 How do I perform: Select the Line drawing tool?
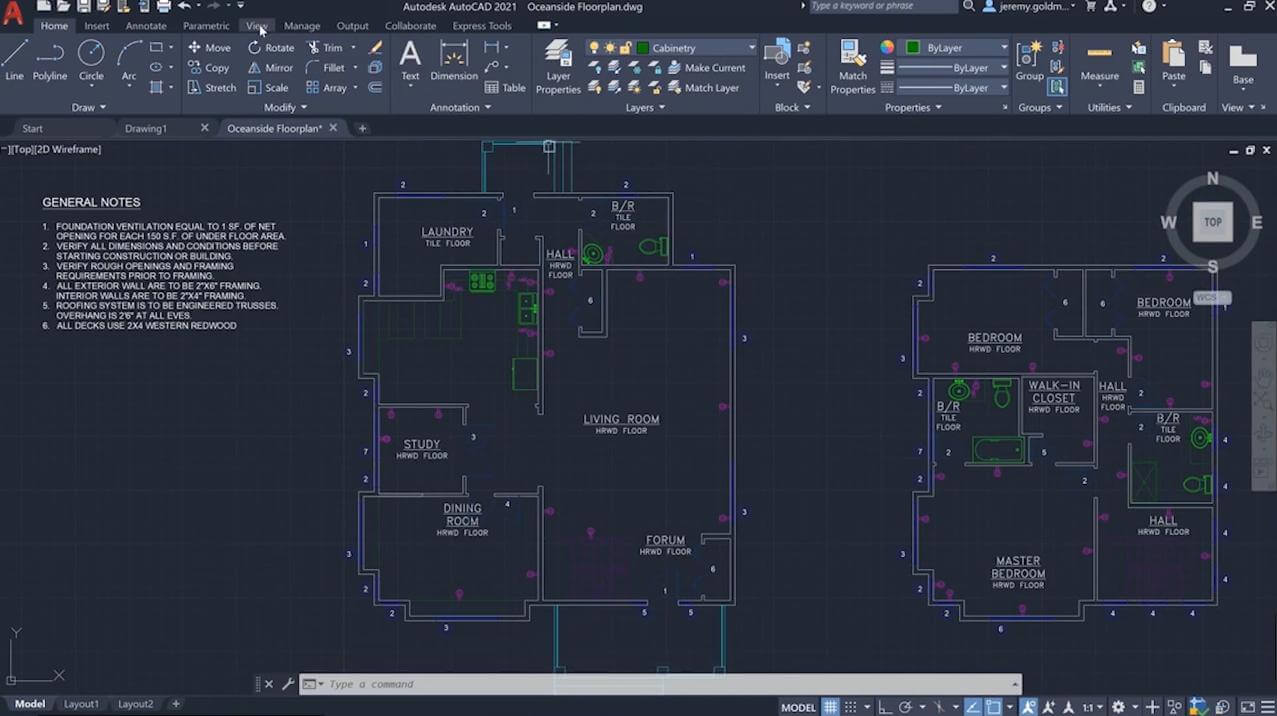click(x=14, y=60)
